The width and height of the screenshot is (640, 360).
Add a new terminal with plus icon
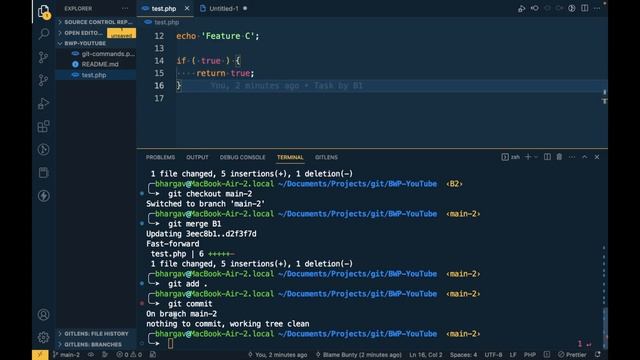pos(528,157)
